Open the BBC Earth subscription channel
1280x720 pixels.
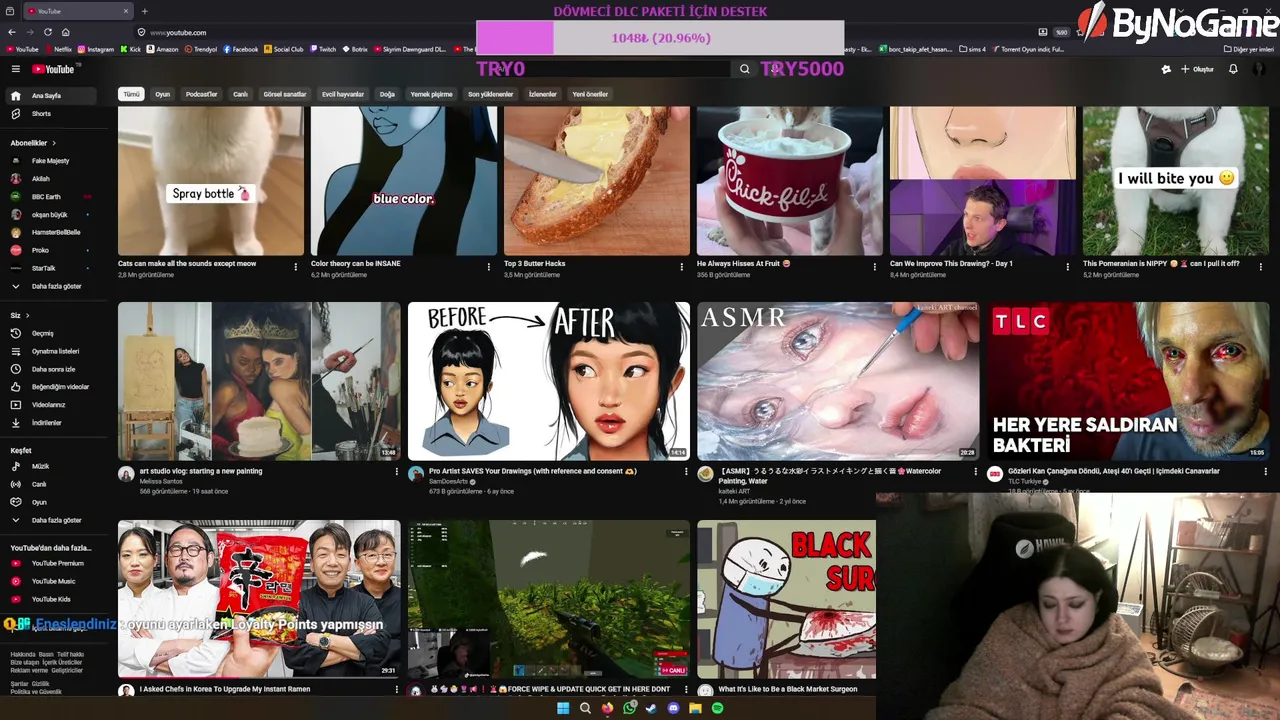46,197
